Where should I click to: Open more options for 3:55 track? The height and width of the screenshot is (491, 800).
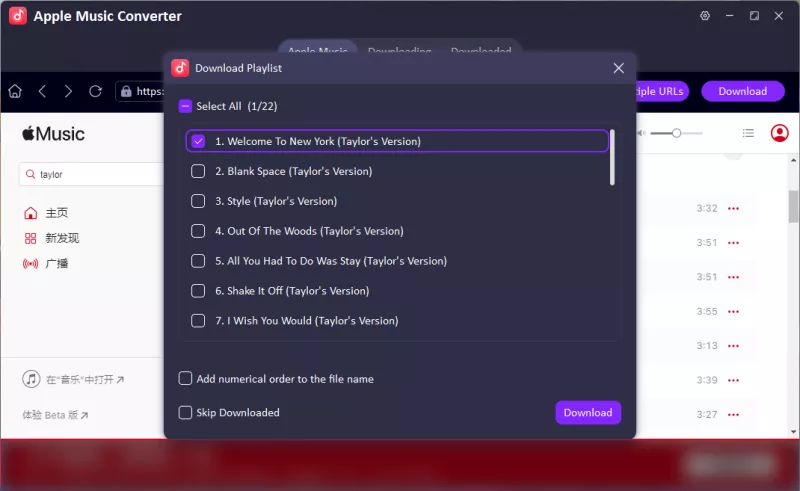point(733,312)
